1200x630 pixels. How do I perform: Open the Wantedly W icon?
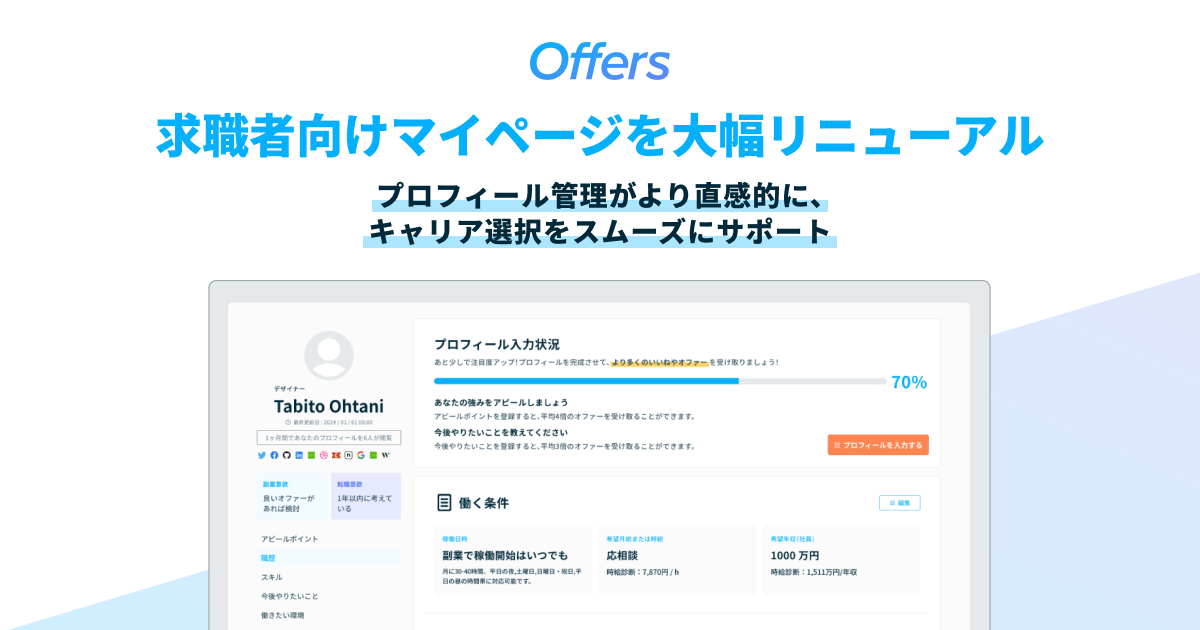(x=386, y=455)
